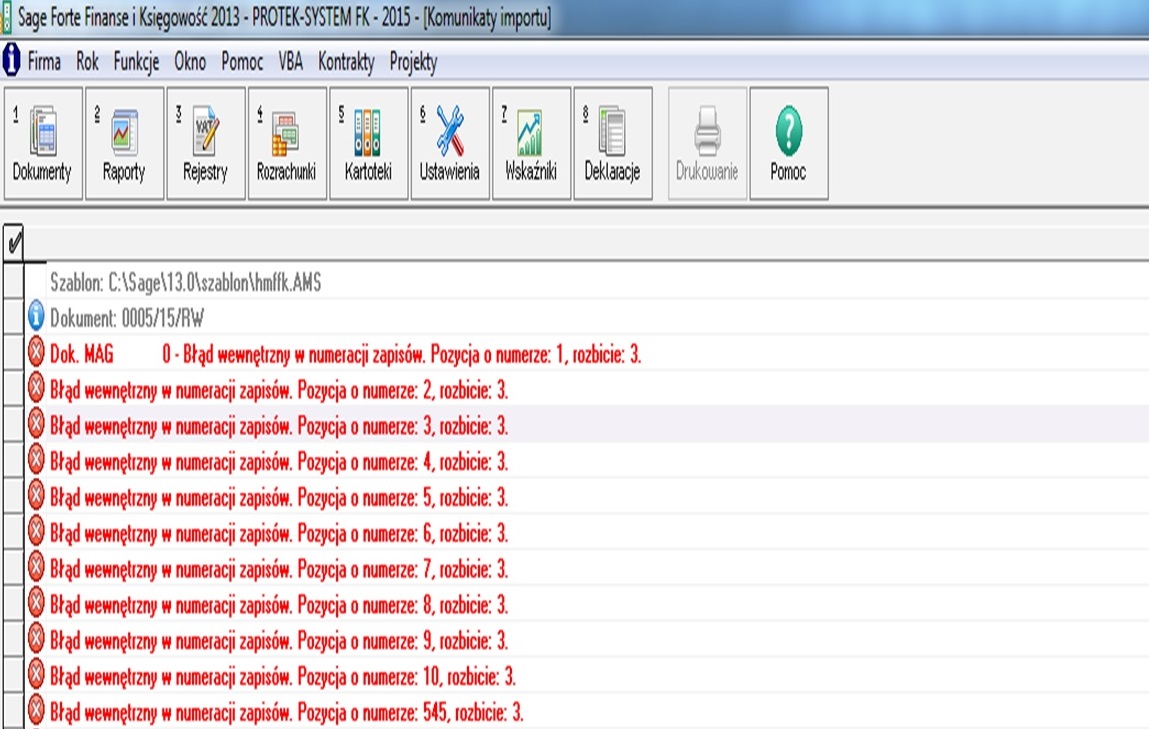This screenshot has width=1149, height=729.
Task: Open the Funkcje menu
Action: (x=136, y=62)
